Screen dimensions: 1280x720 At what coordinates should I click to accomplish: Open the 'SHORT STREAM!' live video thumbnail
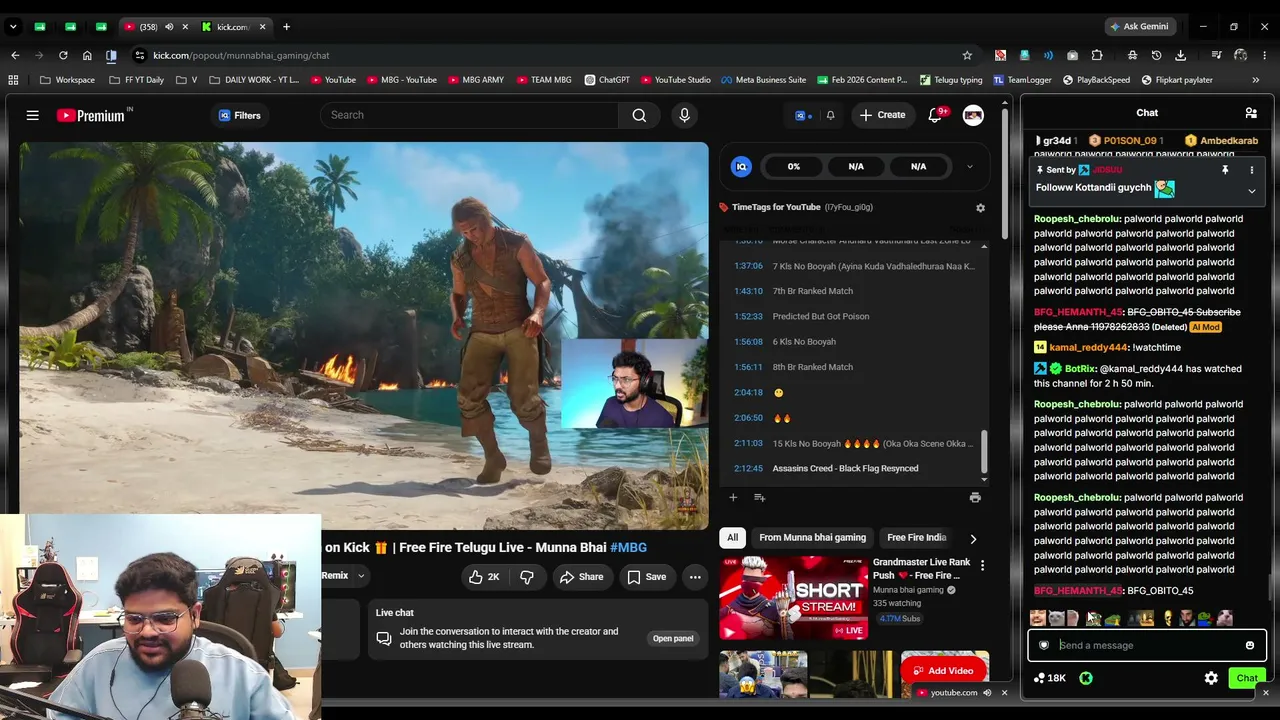pos(793,597)
